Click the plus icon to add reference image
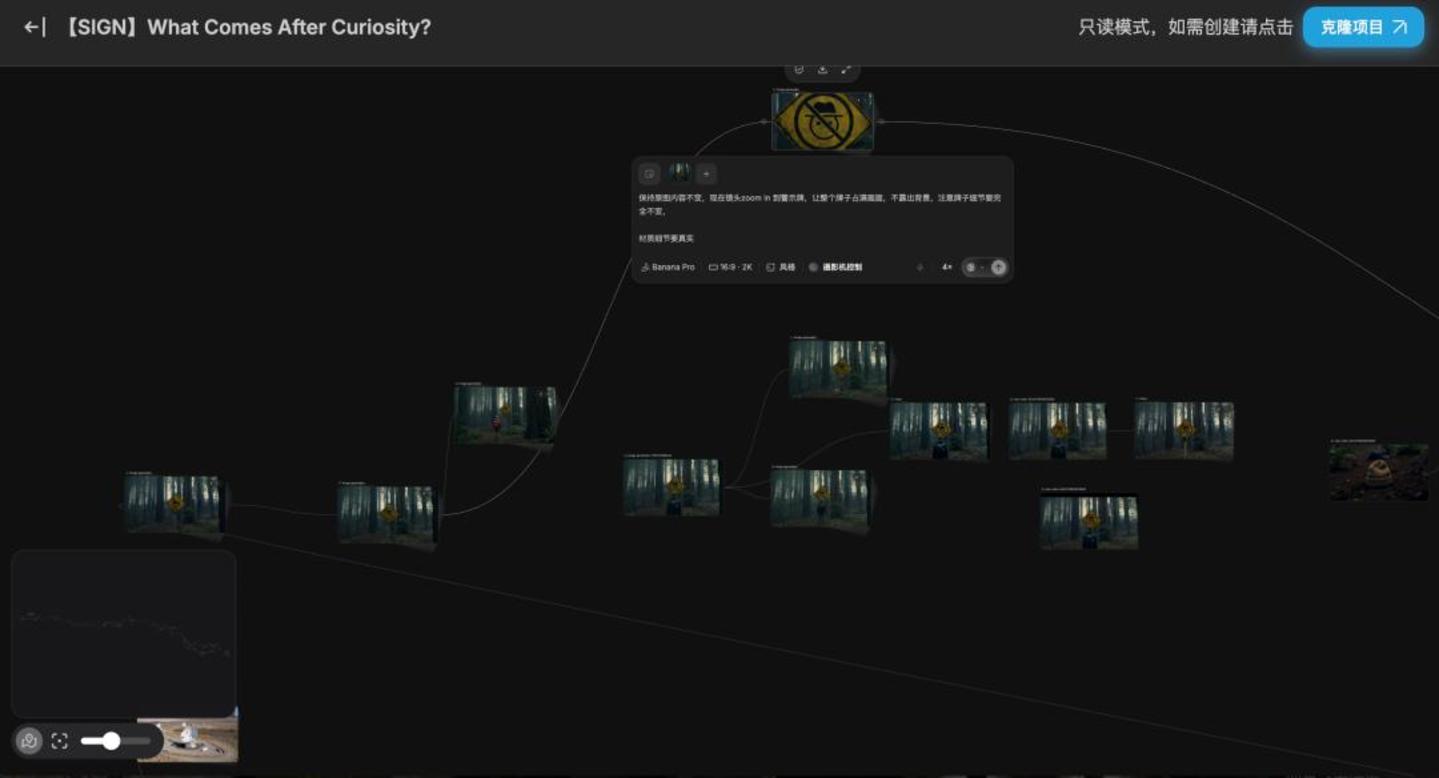Screen dimensions: 1439x778 click(x=706, y=174)
